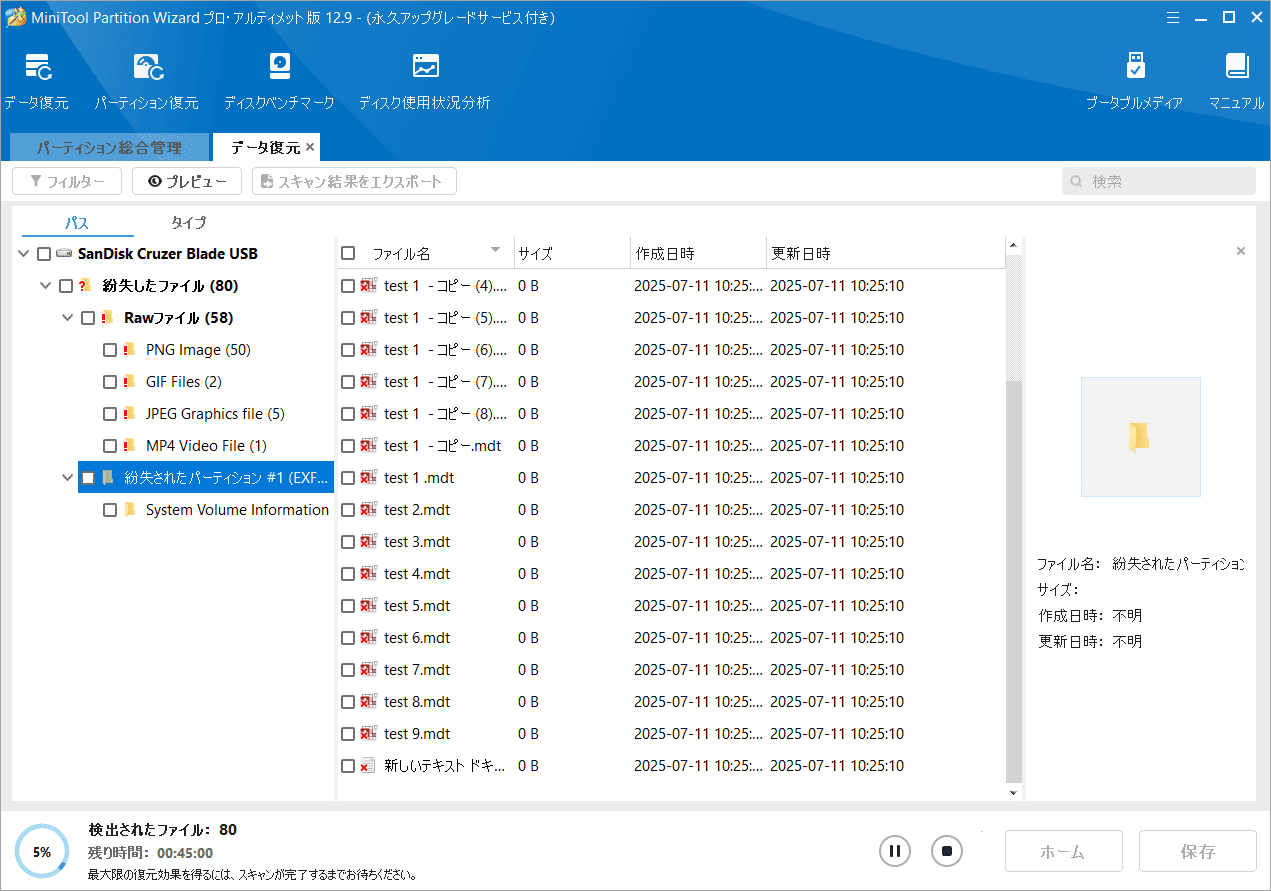Image resolution: width=1271 pixels, height=891 pixels.
Task: Click the MiniTool app logo in title bar
Action: pyautogui.click(x=15, y=17)
